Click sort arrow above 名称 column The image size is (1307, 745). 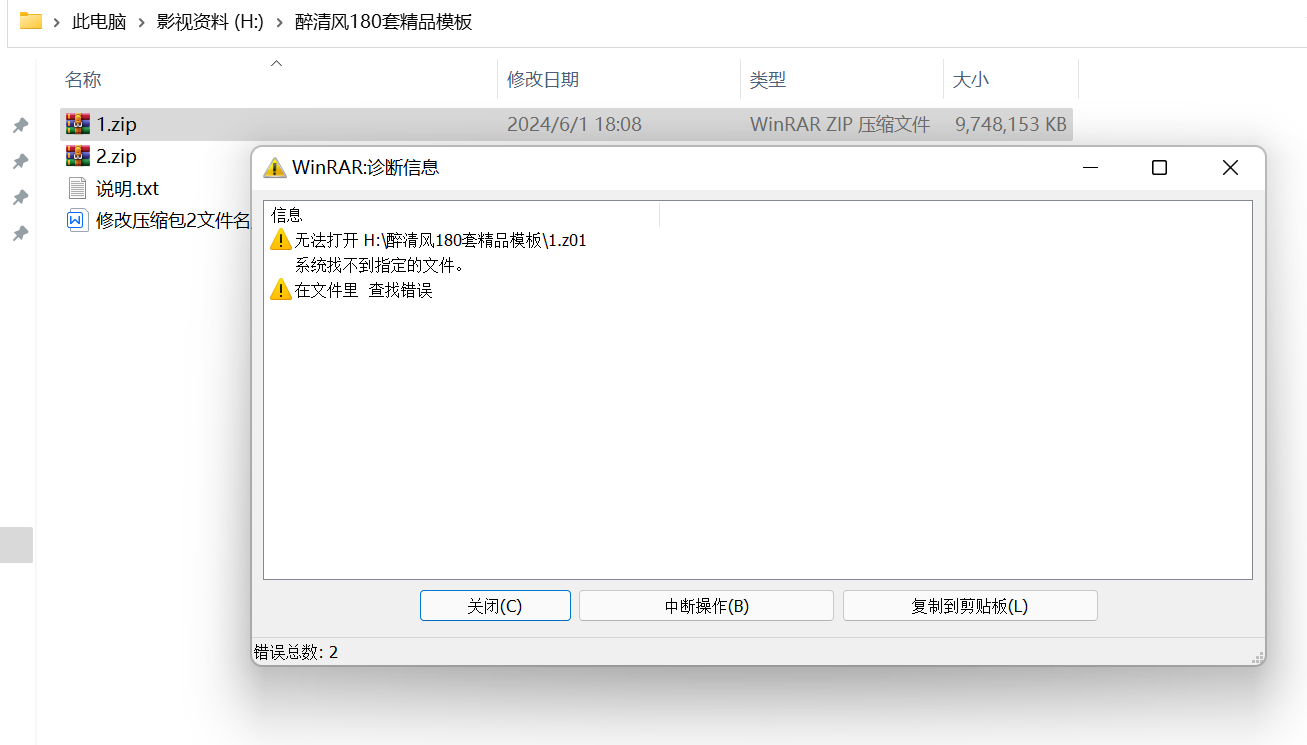pyautogui.click(x=277, y=63)
